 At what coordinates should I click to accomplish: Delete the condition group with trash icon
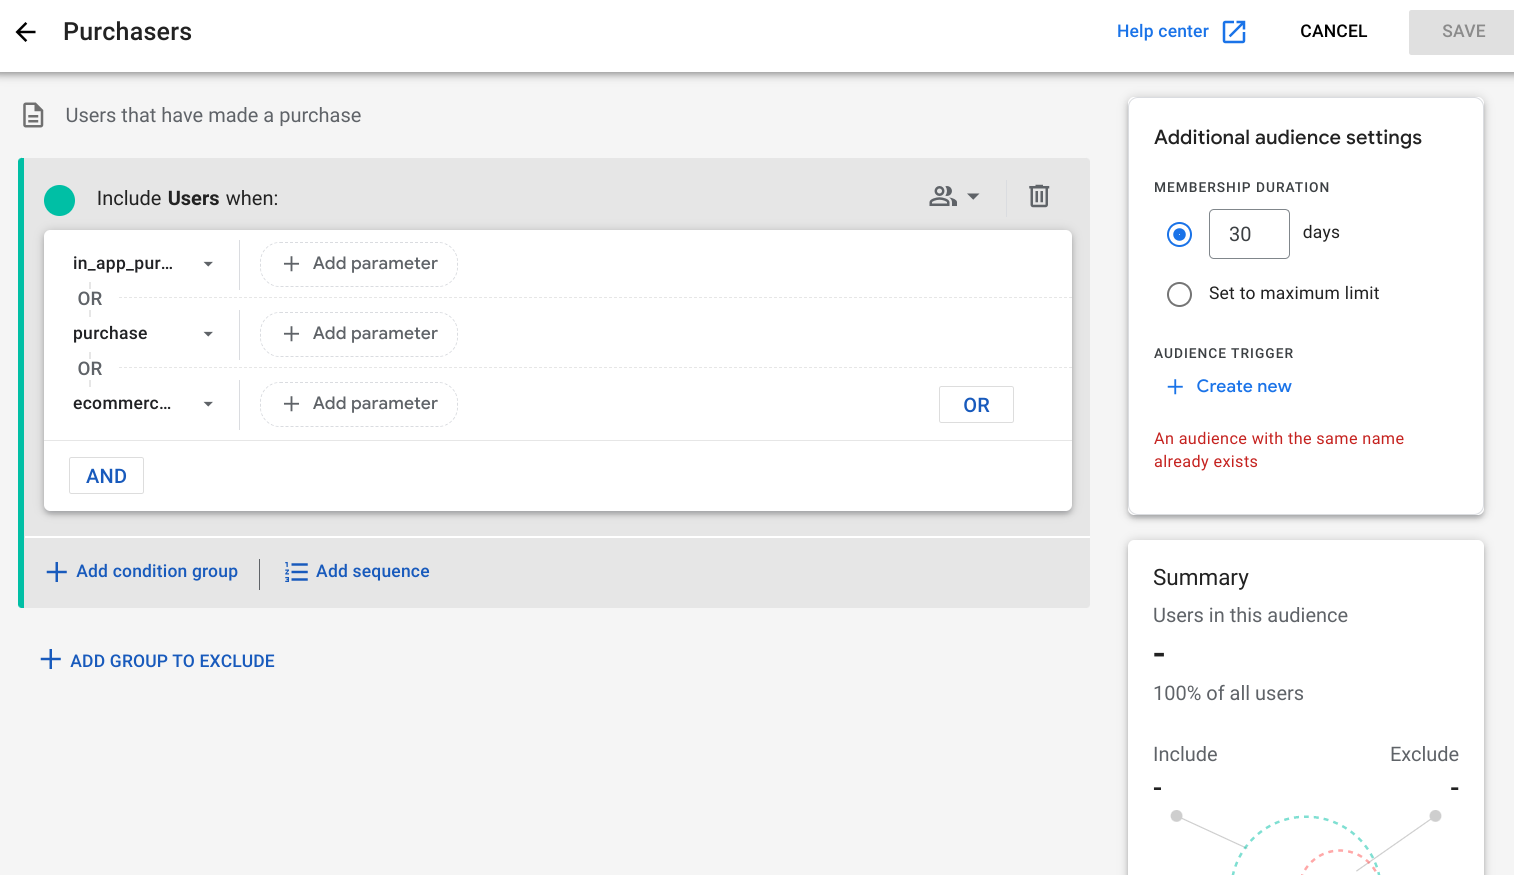tap(1039, 196)
